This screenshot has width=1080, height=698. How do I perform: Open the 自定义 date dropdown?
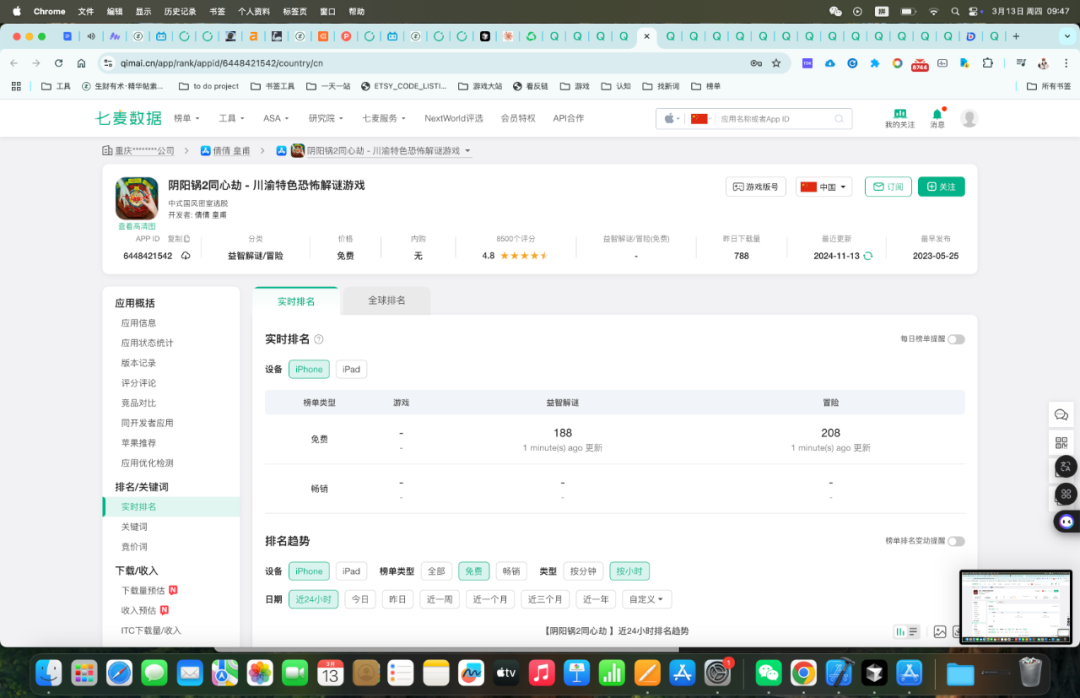click(645, 599)
